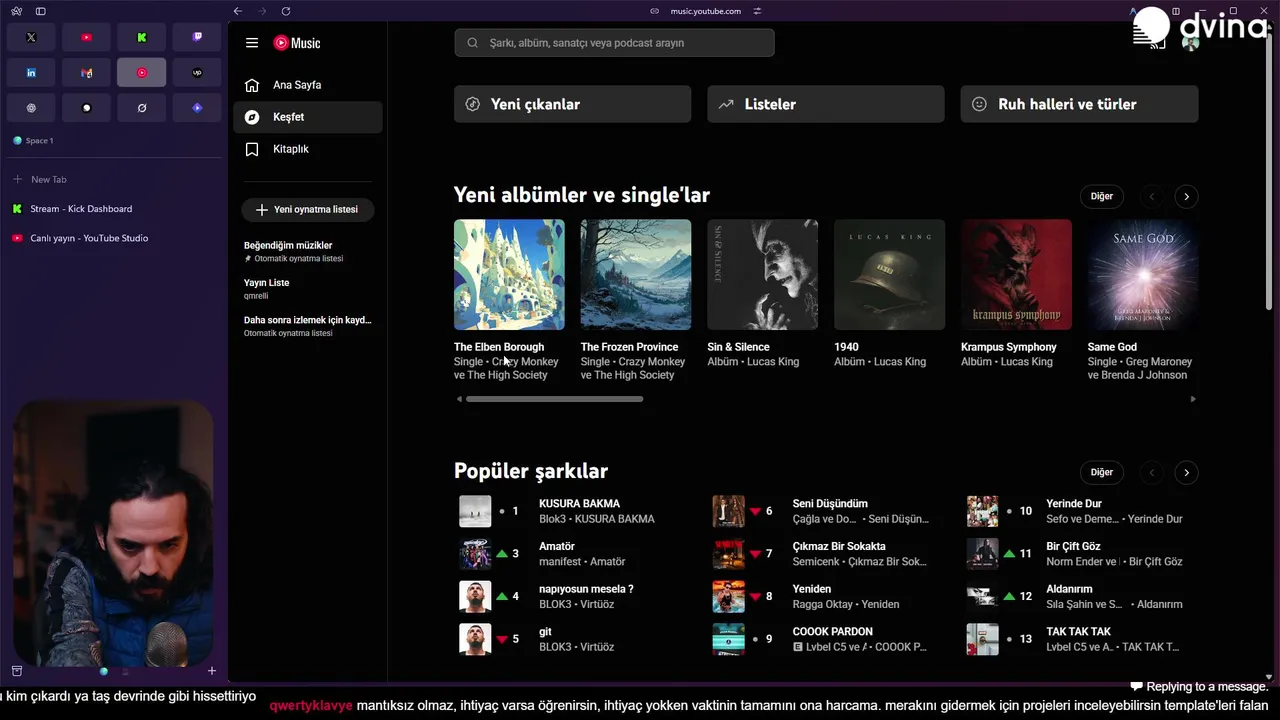Toggle the browser sidebar panel icon
1280x720 pixels.
(40, 11)
